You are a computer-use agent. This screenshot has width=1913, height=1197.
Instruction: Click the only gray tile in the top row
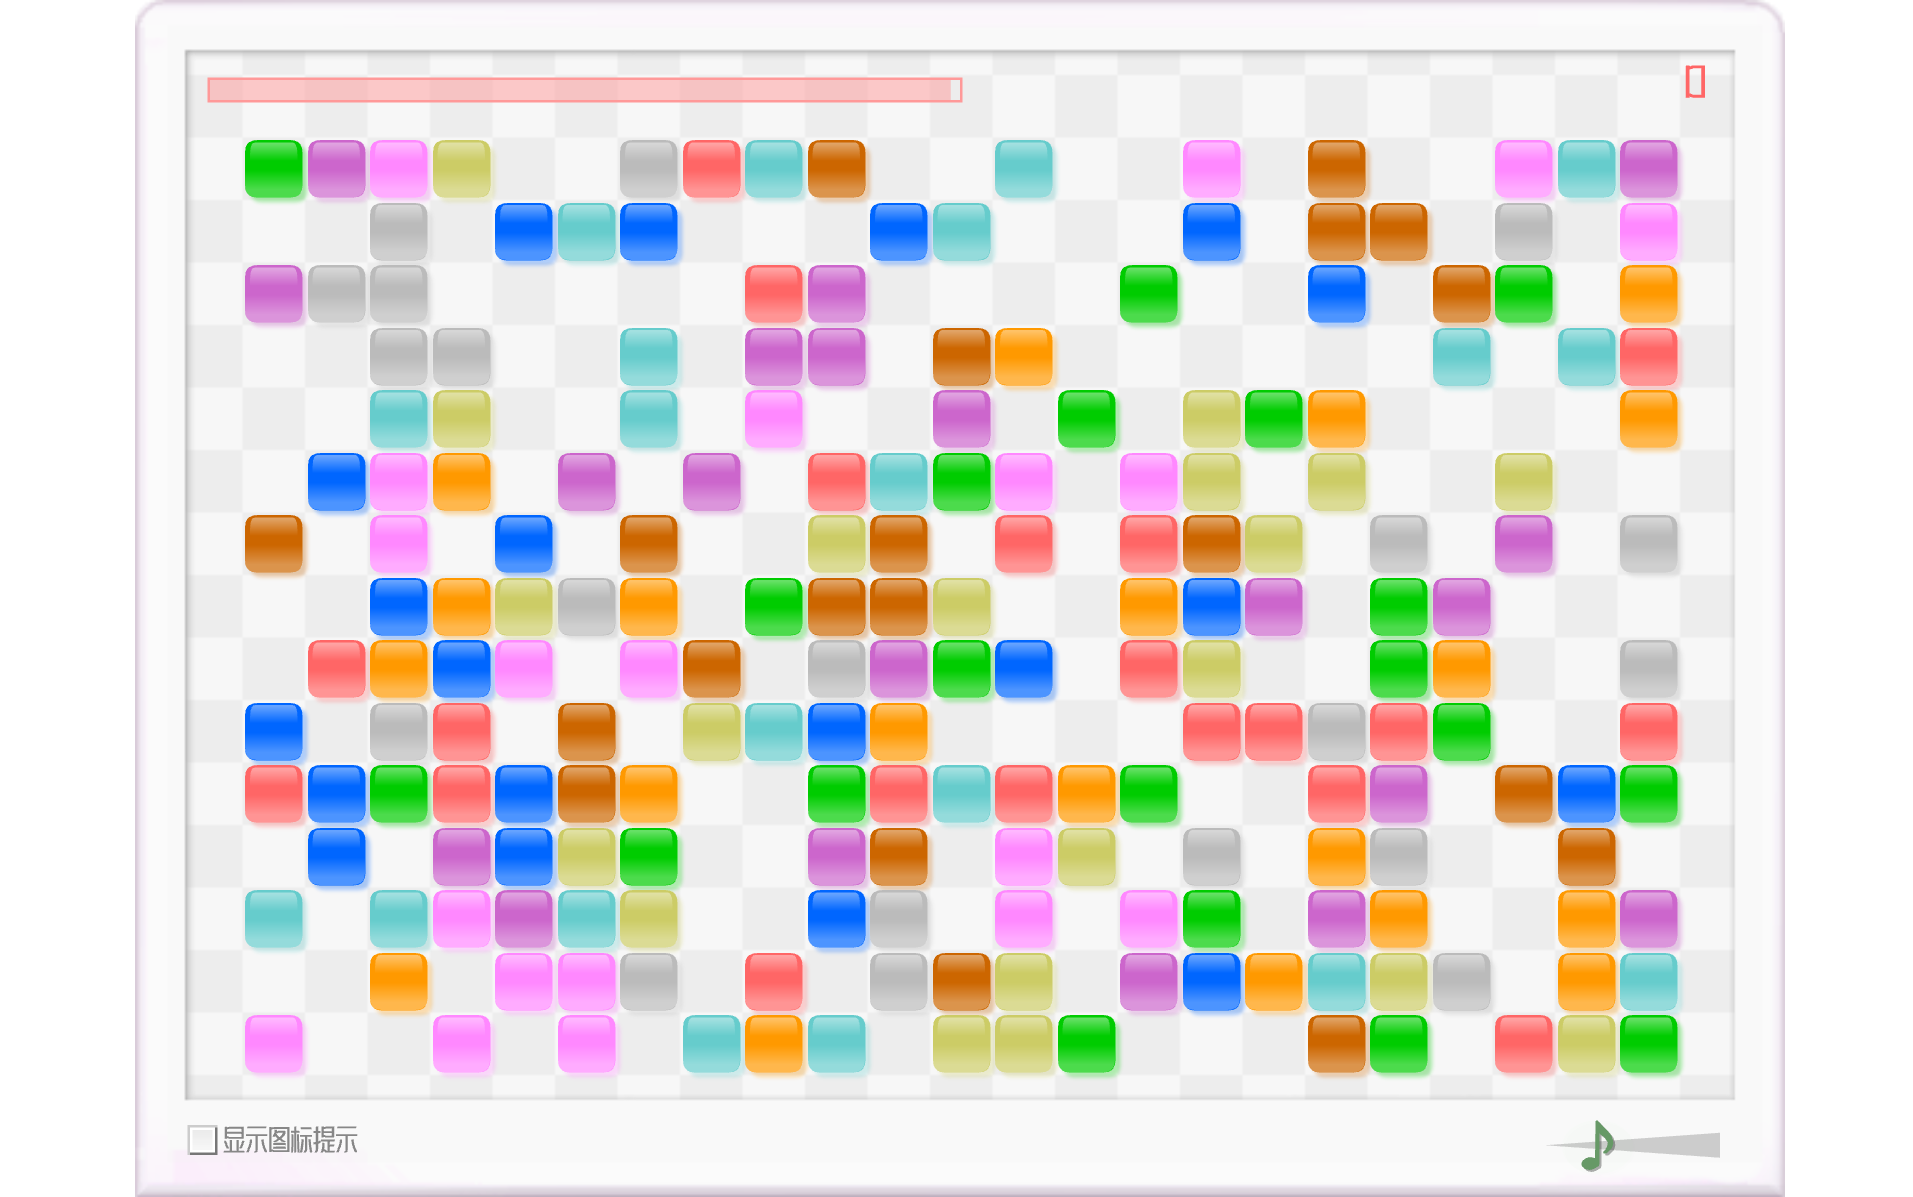648,168
